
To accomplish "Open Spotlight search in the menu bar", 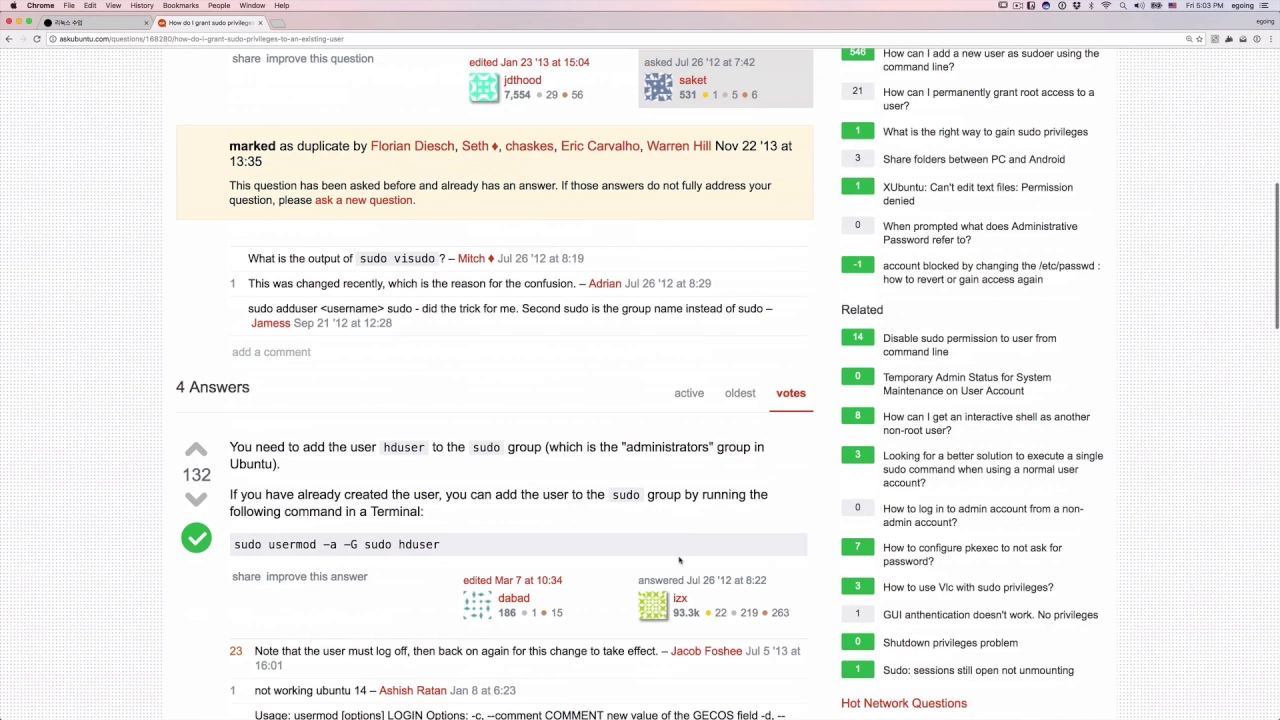I will point(1123,5).
